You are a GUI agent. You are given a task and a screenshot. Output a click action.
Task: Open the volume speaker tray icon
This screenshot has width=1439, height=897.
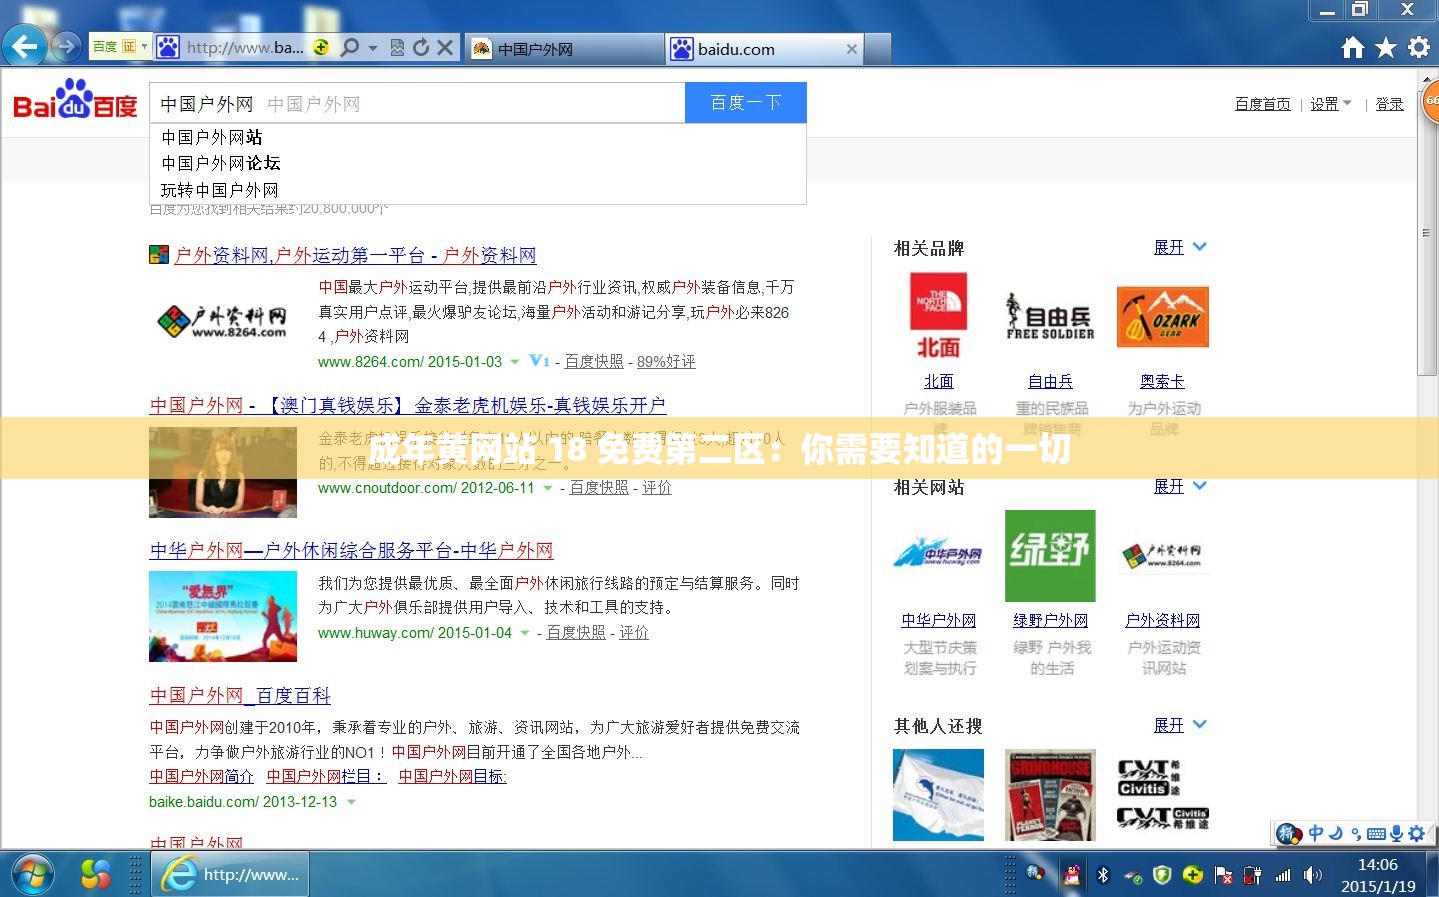pyautogui.click(x=1313, y=875)
